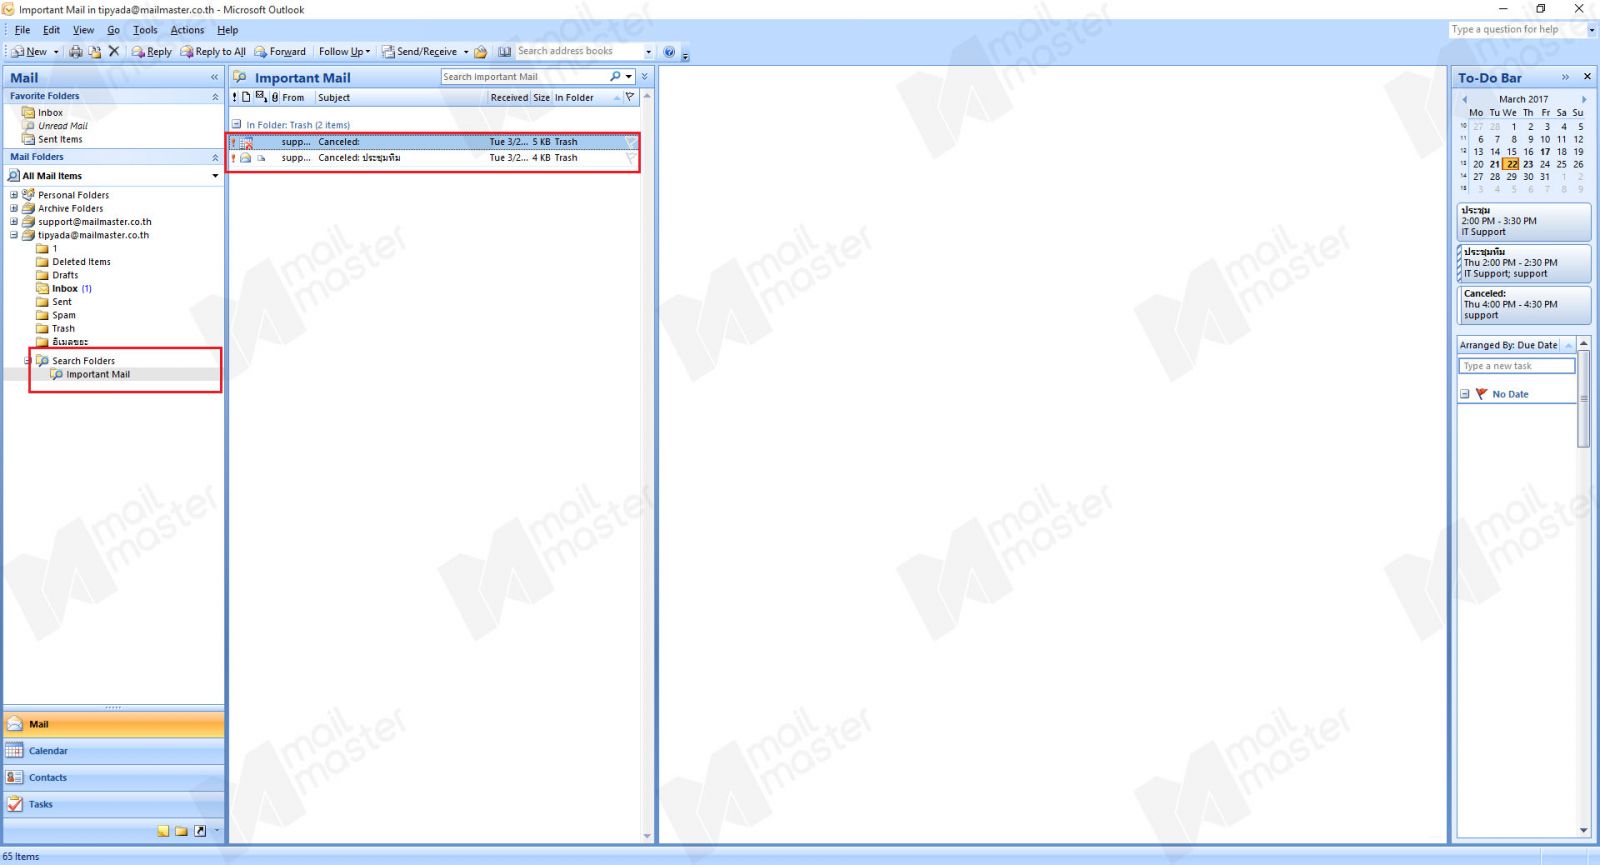
Task: Open the Actions menu
Action: (187, 30)
